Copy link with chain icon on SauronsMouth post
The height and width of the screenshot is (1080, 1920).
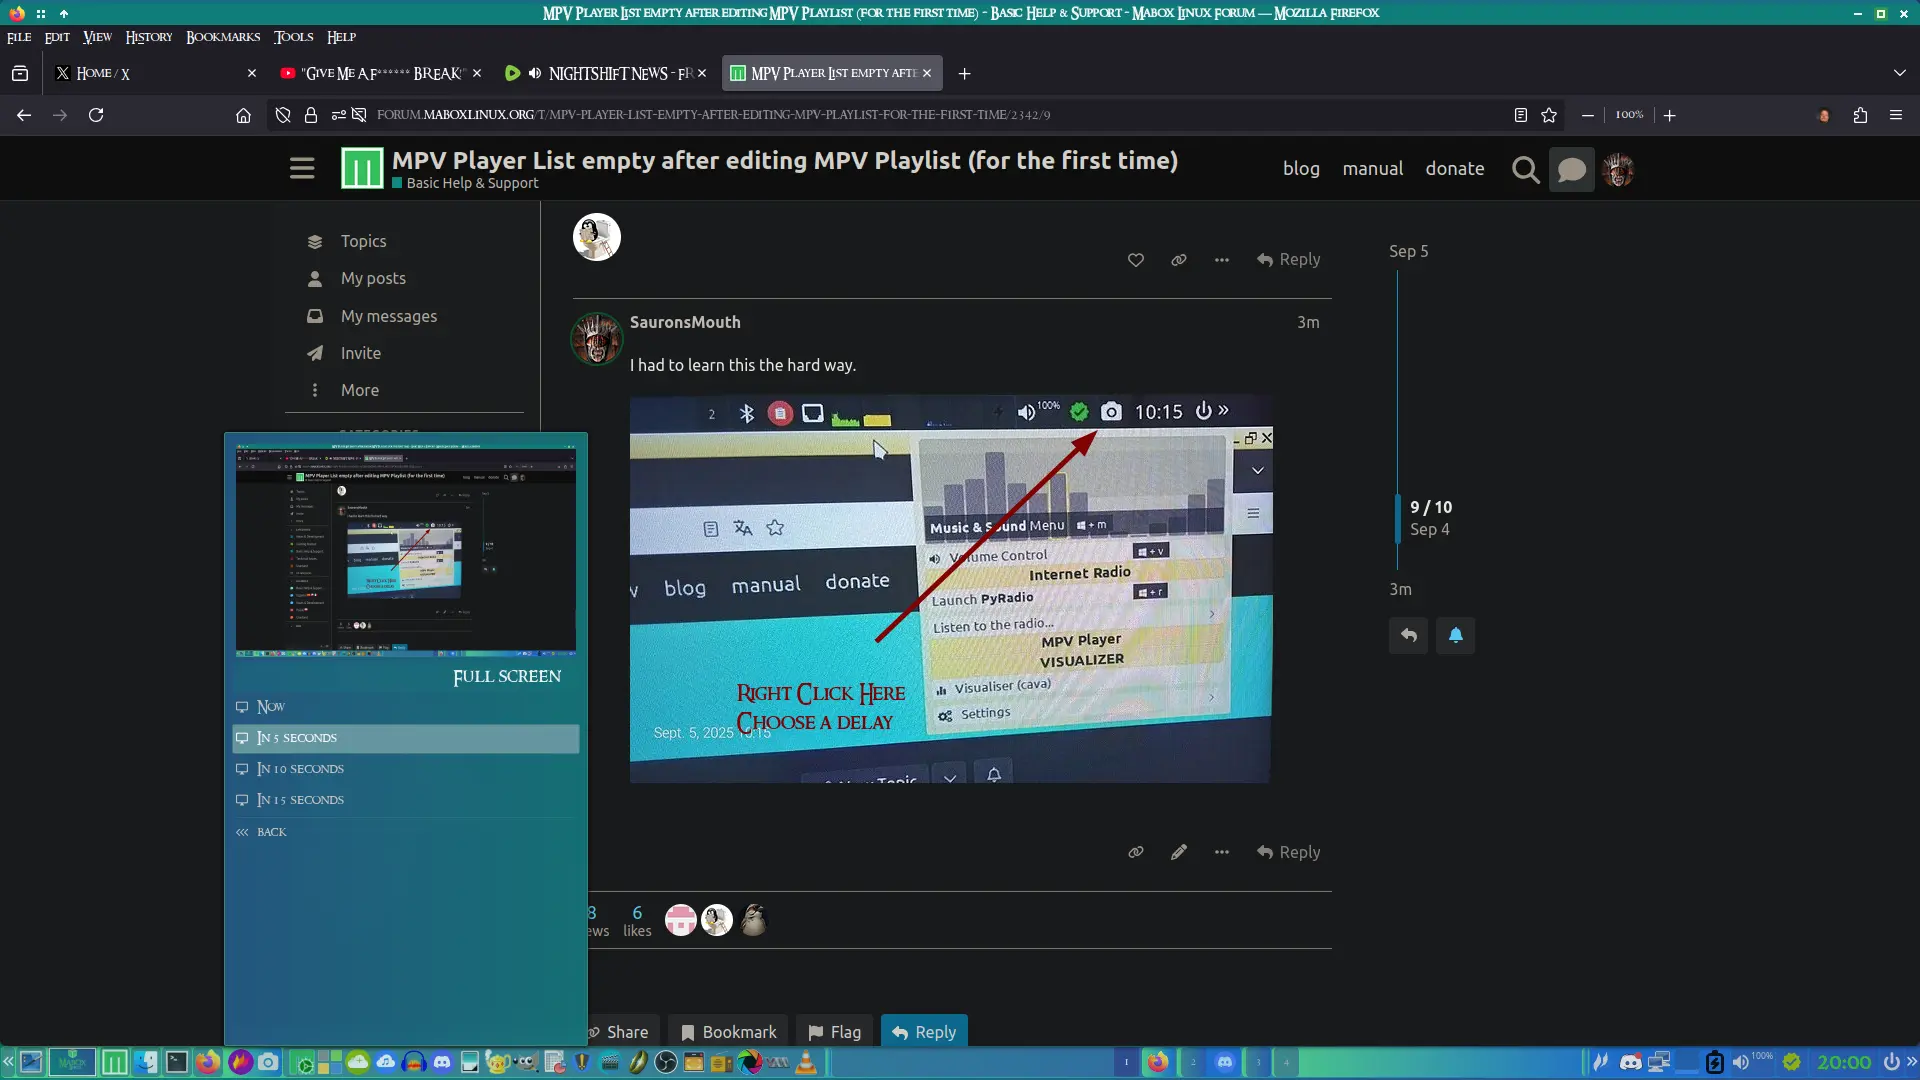pos(1136,852)
